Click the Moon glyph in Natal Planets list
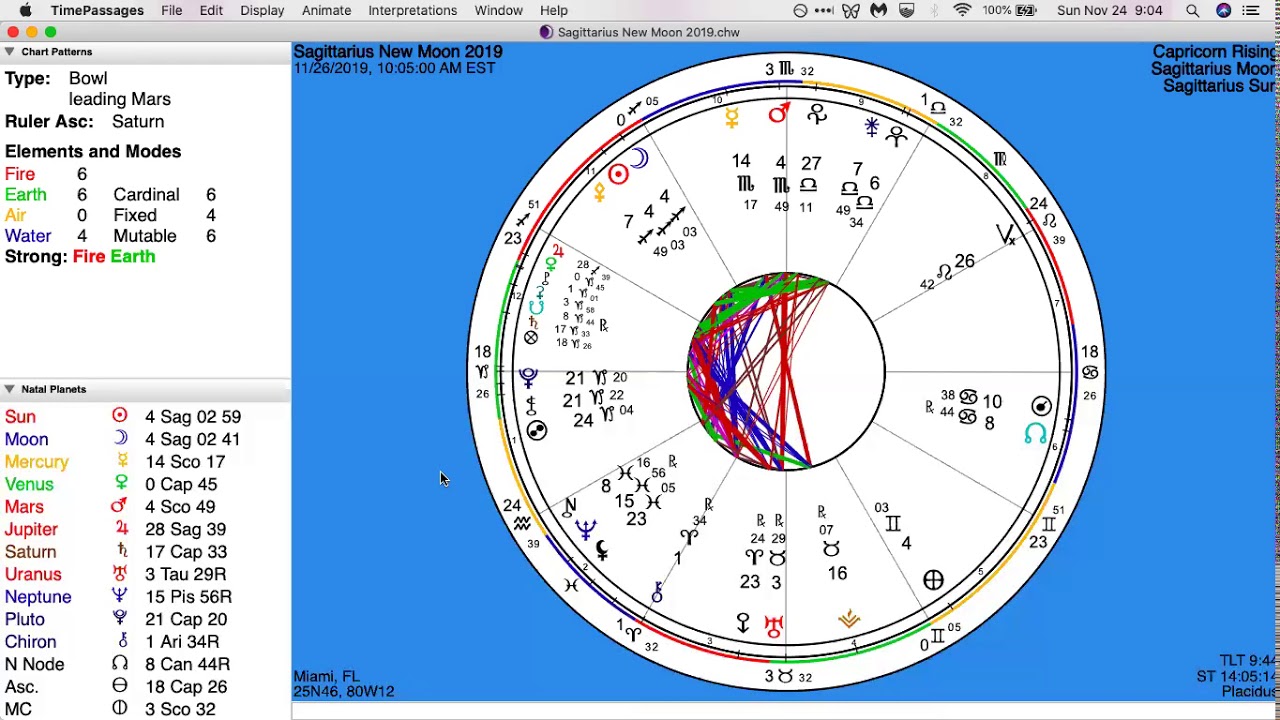 (x=120, y=439)
